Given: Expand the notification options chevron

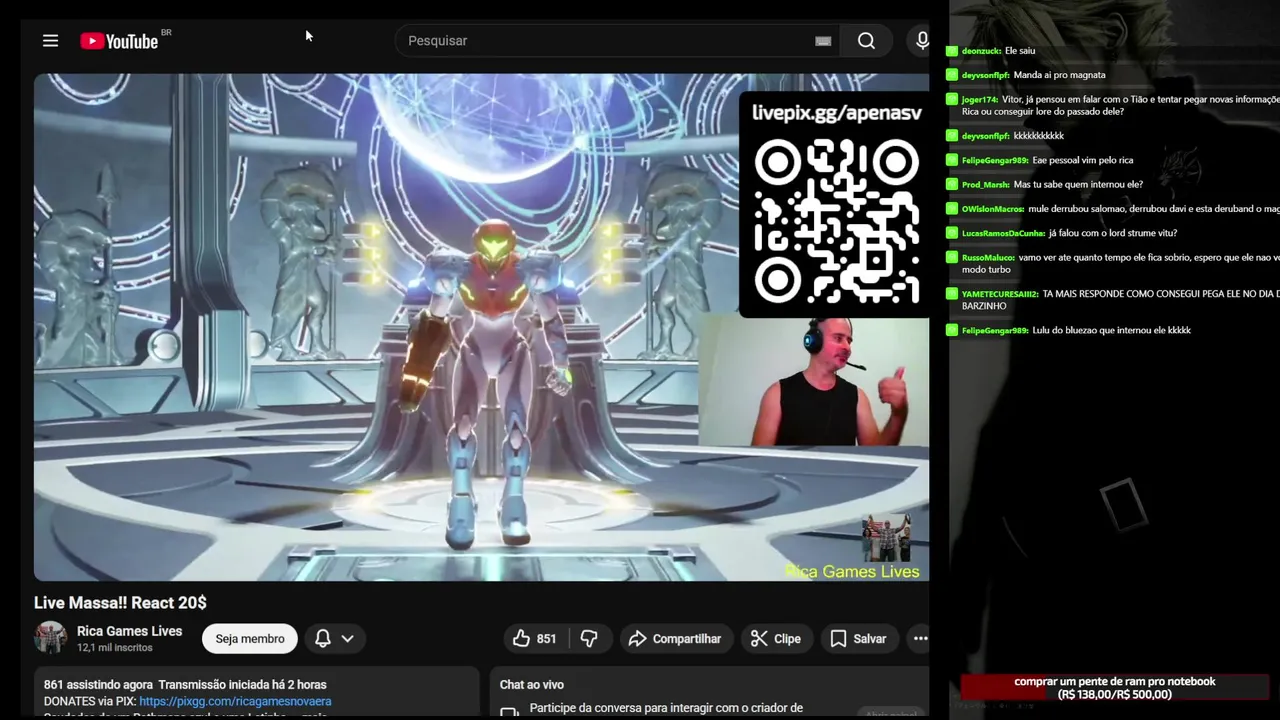Looking at the screenshot, I should coord(347,639).
